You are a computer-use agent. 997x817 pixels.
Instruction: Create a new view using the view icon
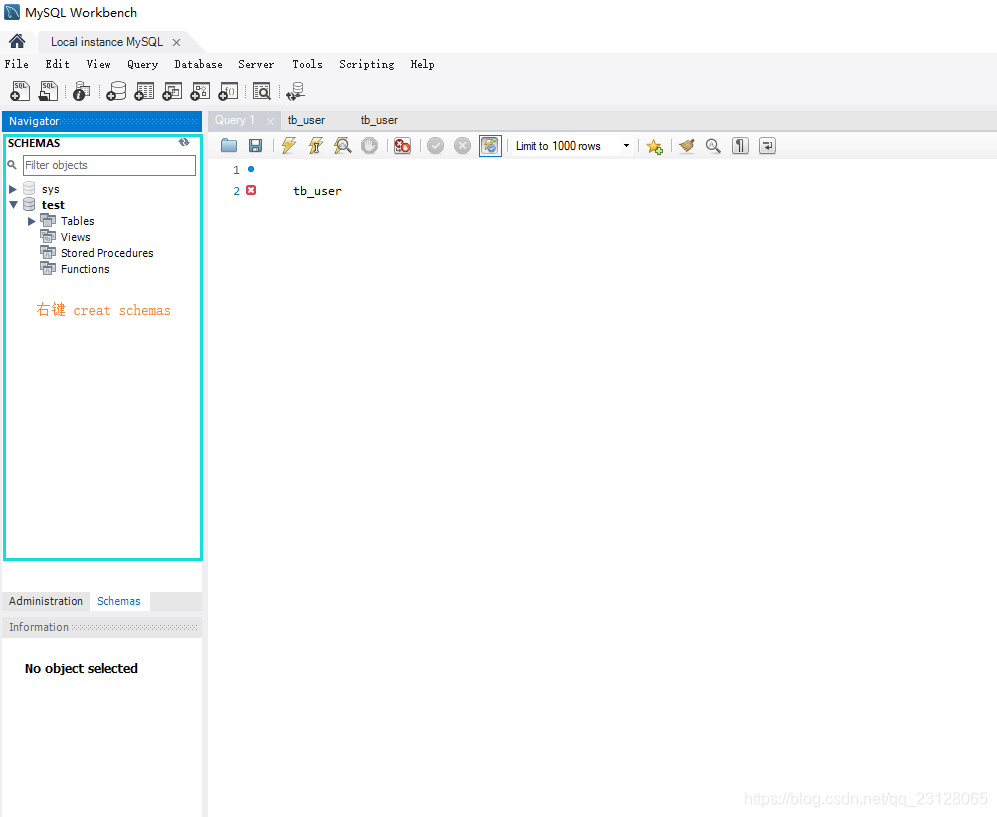coord(171,91)
